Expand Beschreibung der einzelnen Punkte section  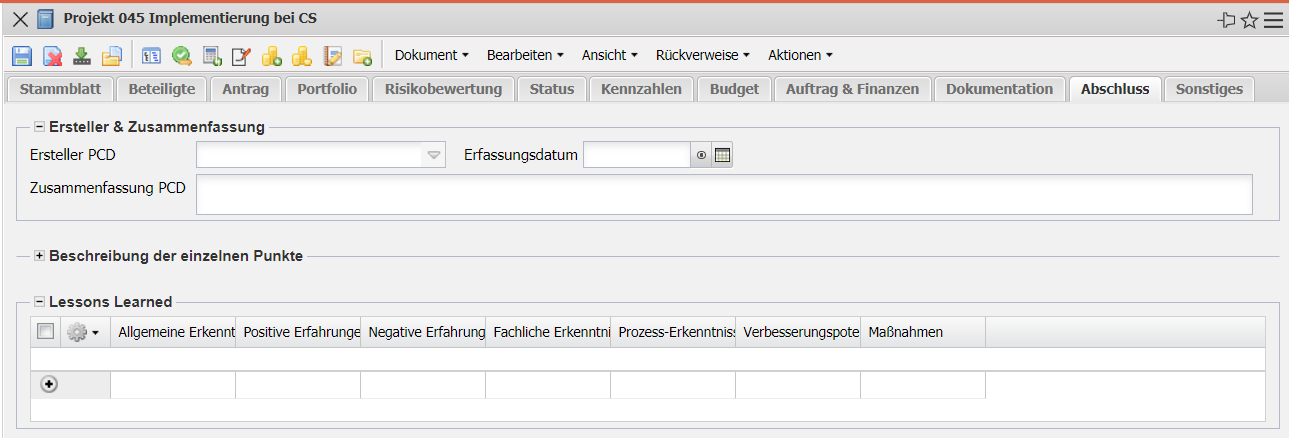40,256
